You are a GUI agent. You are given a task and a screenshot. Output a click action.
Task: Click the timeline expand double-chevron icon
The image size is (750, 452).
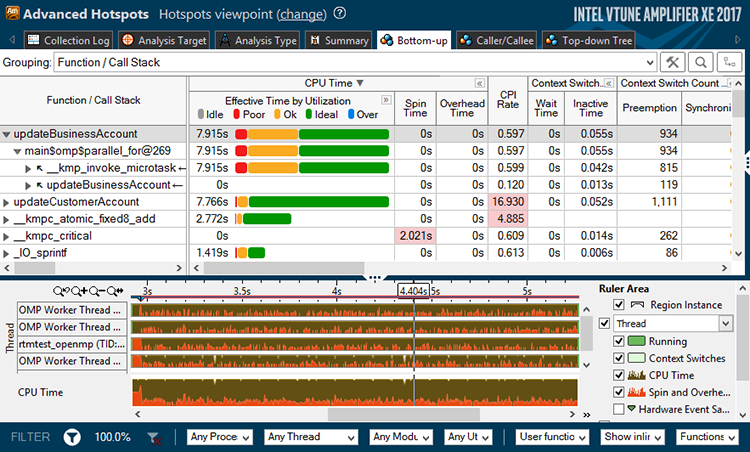point(587,415)
